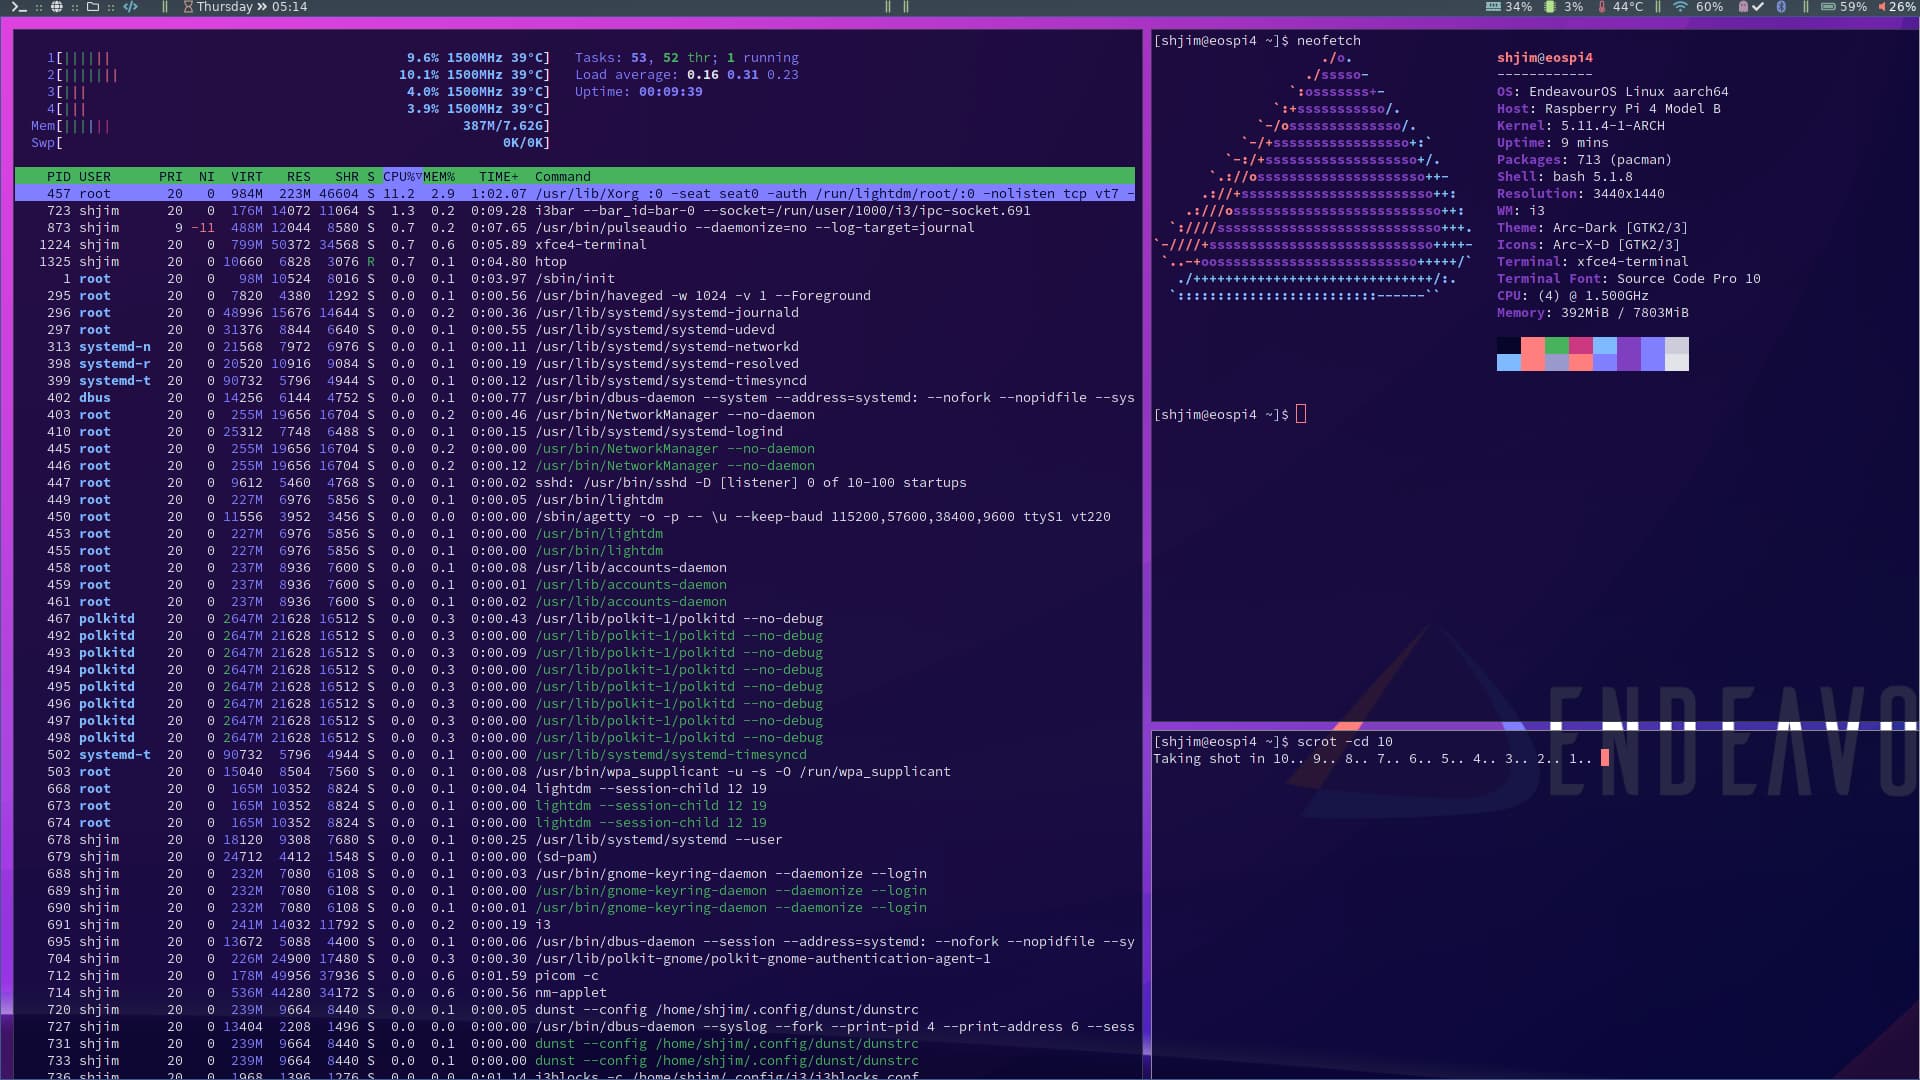Click the hourglass icon beside Thursday
This screenshot has height=1080, width=1920.
[x=188, y=7]
